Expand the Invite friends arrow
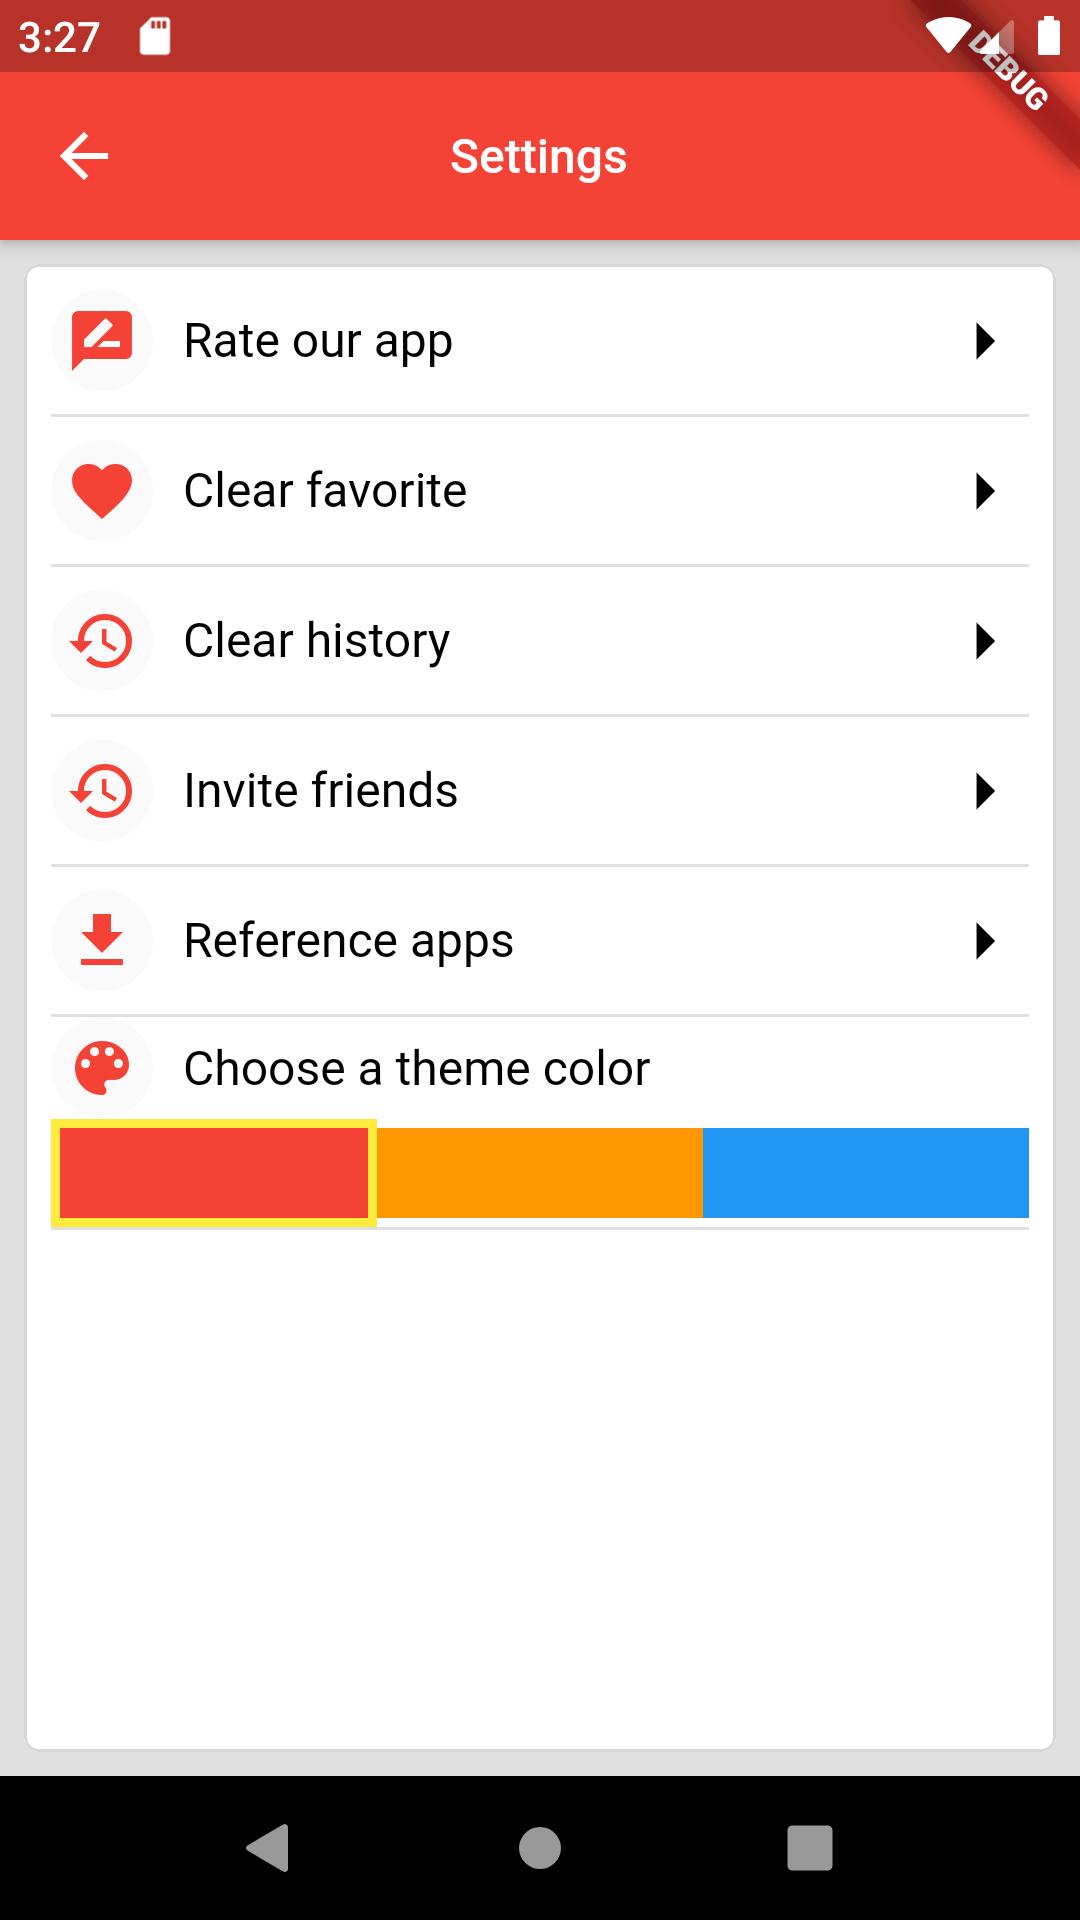Screen dimensions: 1080x1920 pyautogui.click(x=985, y=791)
